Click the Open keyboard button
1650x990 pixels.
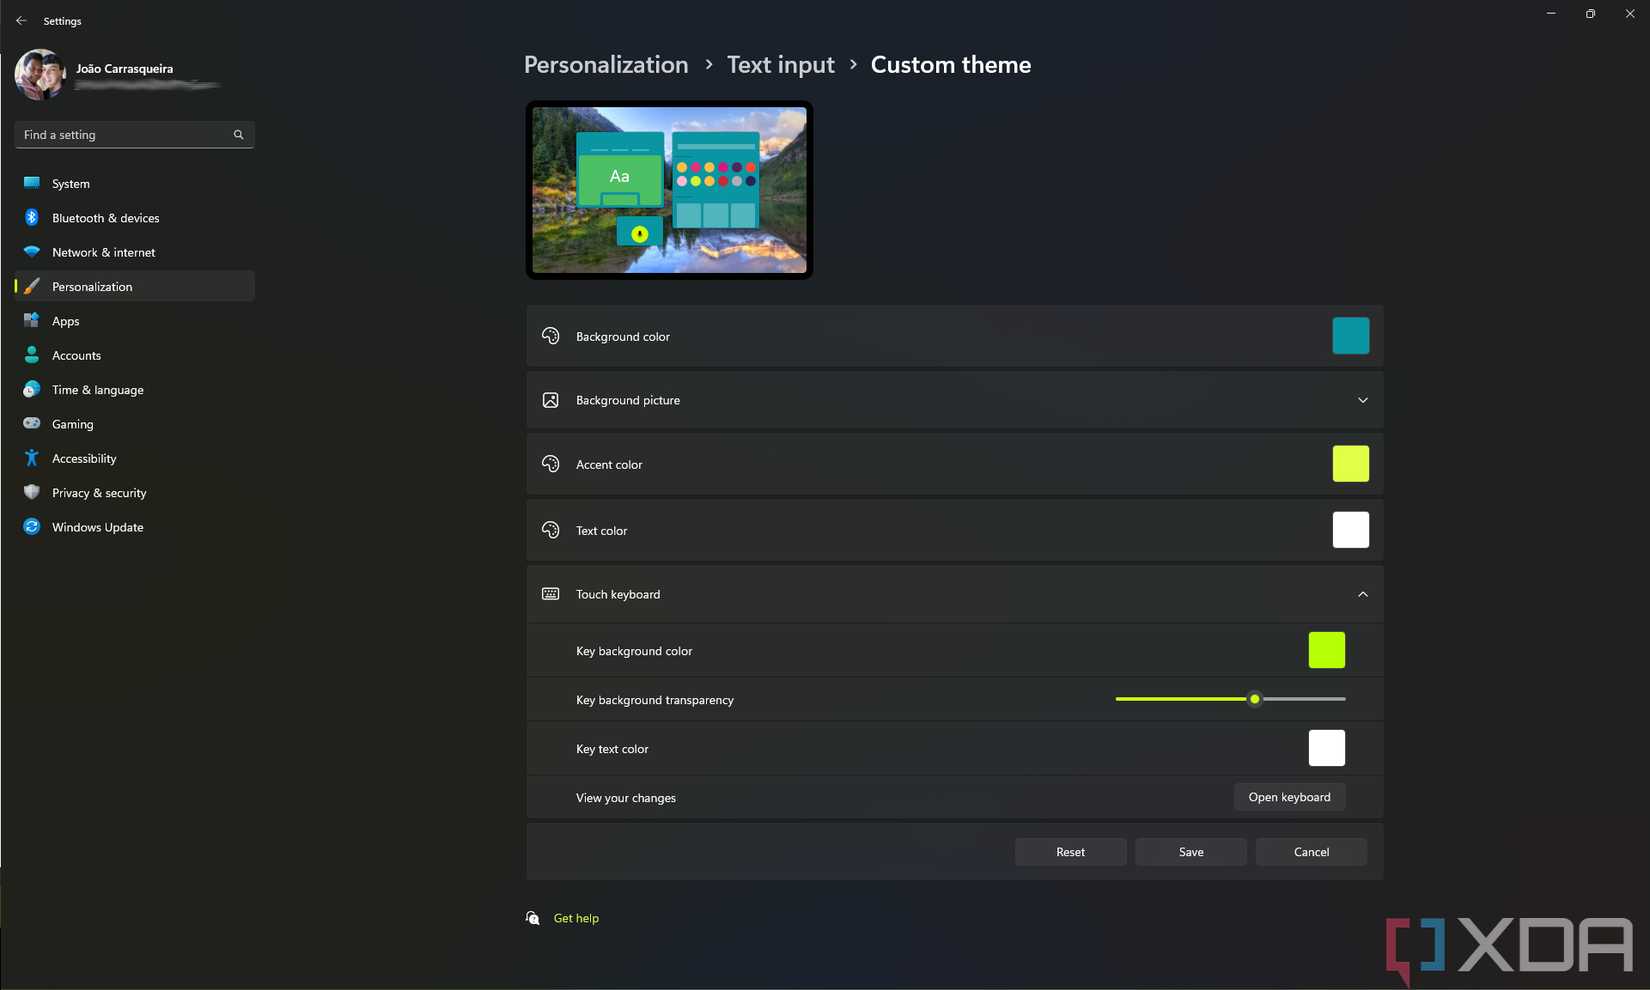(1289, 797)
